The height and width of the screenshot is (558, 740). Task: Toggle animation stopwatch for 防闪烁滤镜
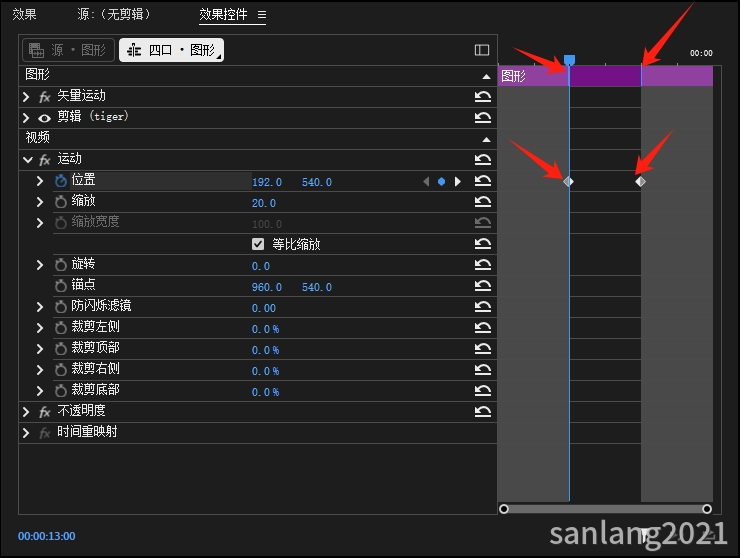[x=60, y=307]
